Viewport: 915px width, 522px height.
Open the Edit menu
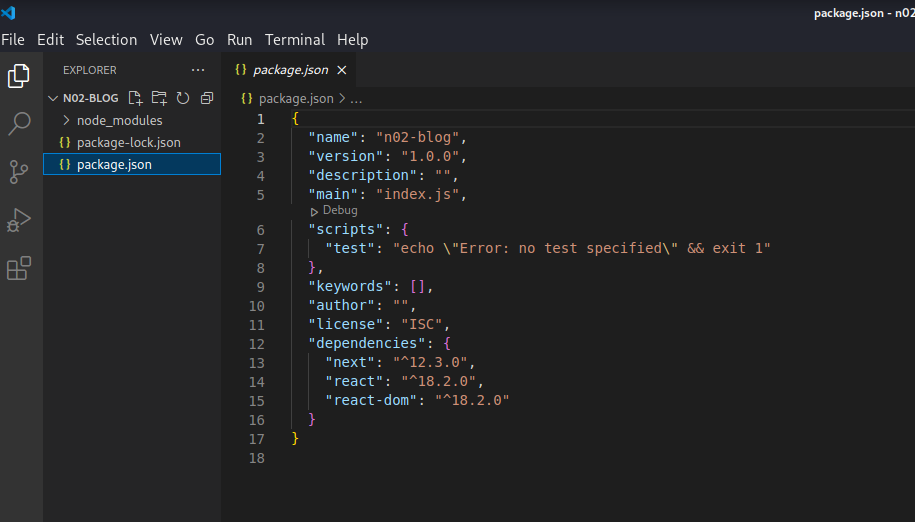(50, 40)
